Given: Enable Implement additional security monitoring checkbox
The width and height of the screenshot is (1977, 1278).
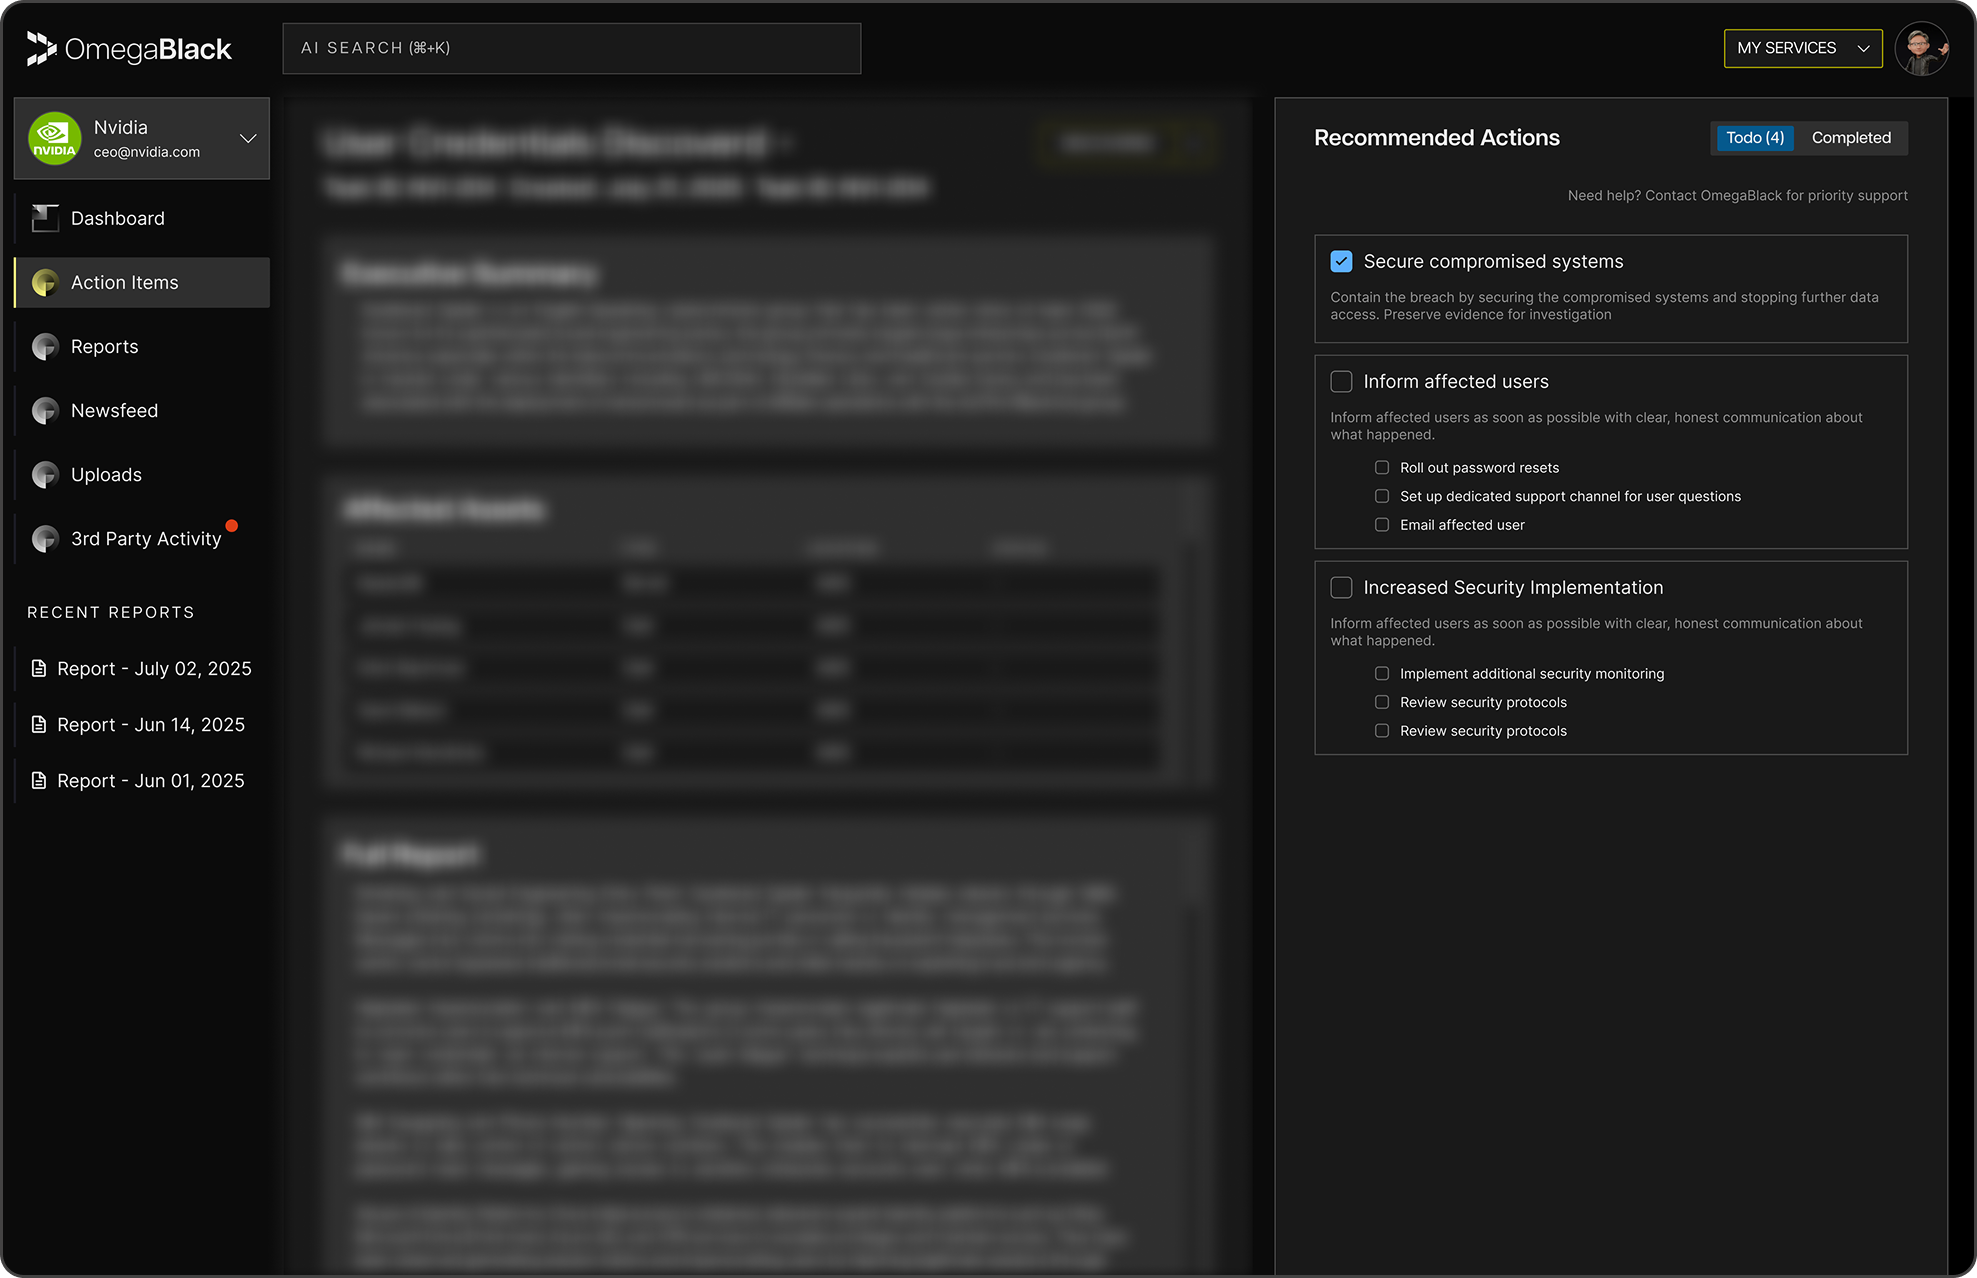Looking at the screenshot, I should 1382,674.
